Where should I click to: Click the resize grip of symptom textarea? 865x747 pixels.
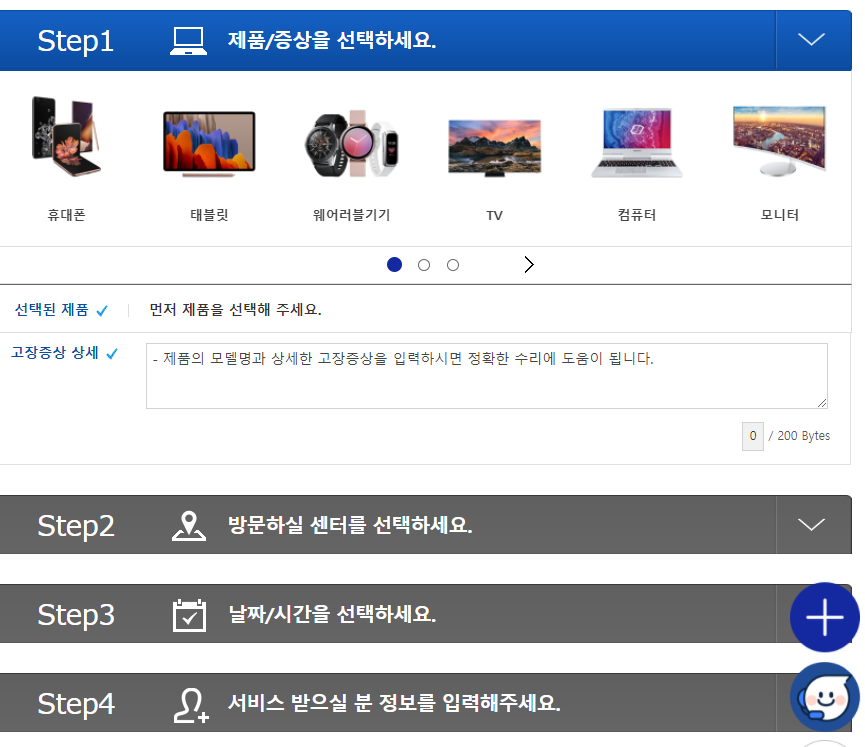point(822,403)
